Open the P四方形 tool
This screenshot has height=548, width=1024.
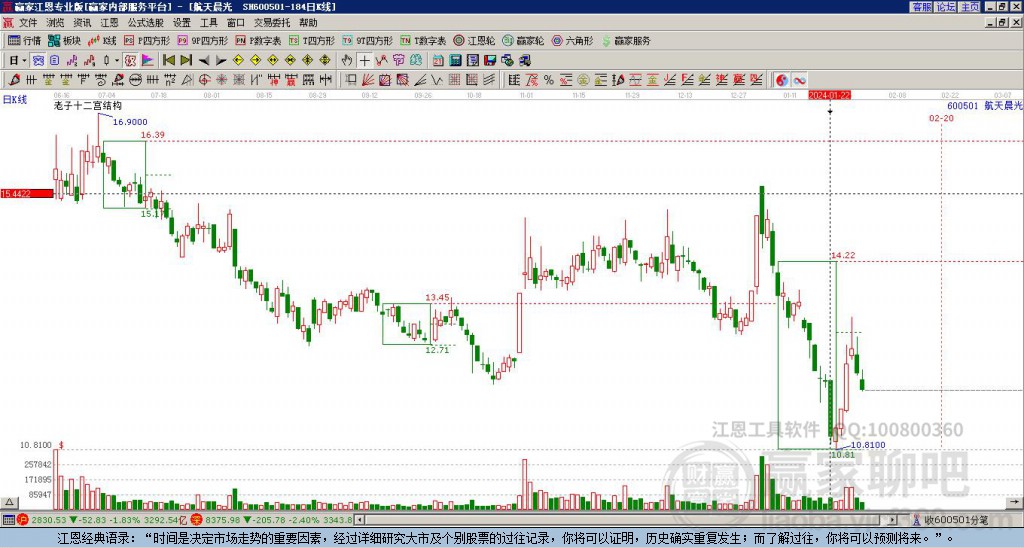tap(147, 40)
